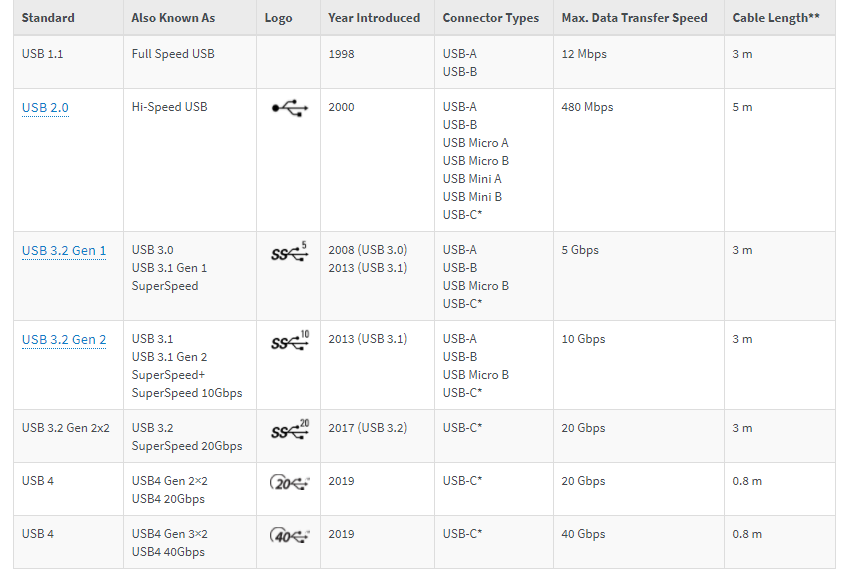Image resolution: width=842 pixels, height=574 pixels.
Task: Click the USB 2.0 trident logo
Action: [x=289, y=108]
